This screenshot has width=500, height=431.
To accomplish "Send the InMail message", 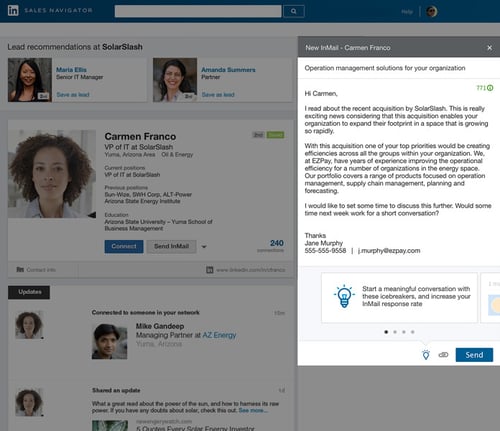I will point(474,355).
